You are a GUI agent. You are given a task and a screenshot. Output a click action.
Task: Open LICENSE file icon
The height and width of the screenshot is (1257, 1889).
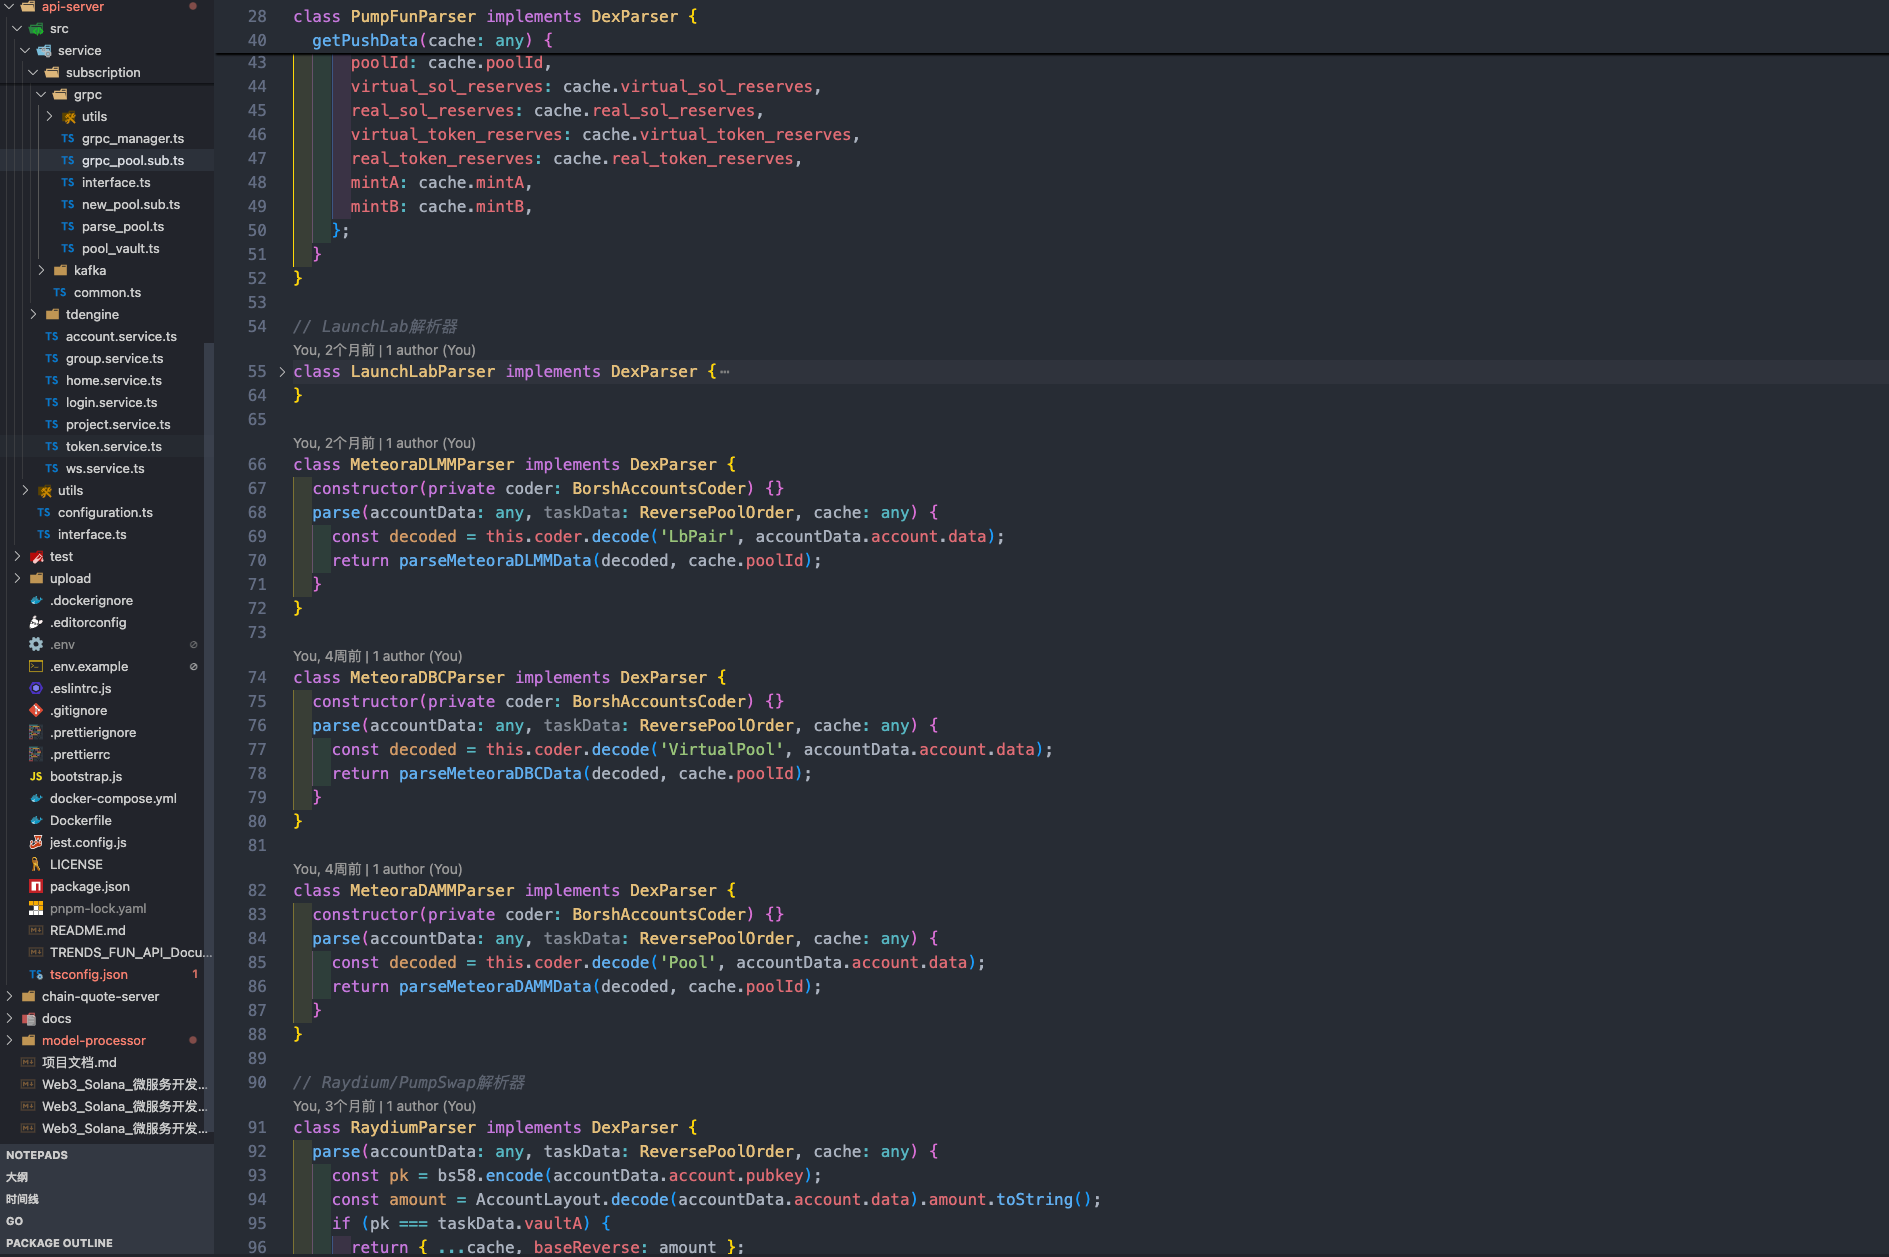tap(36, 864)
